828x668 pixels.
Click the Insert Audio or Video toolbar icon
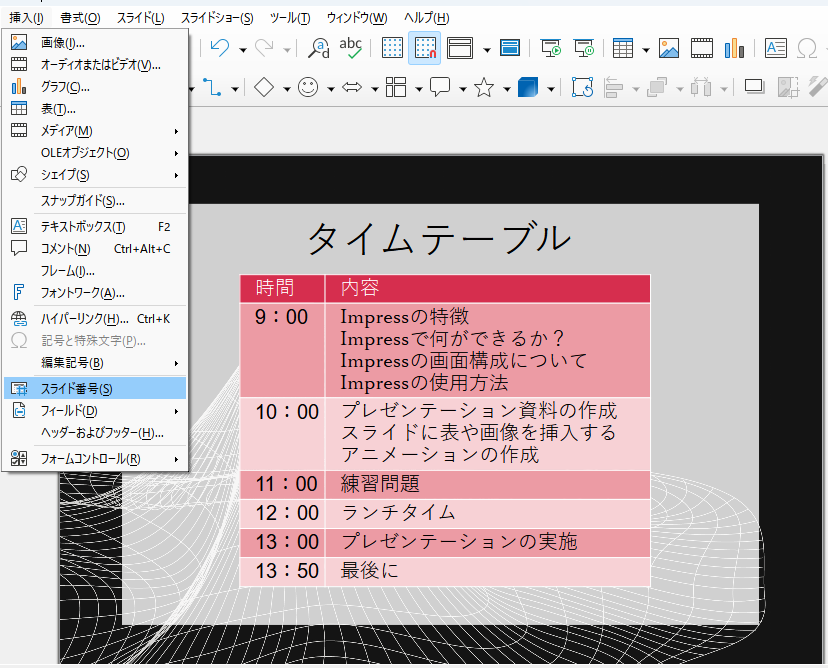(701, 48)
